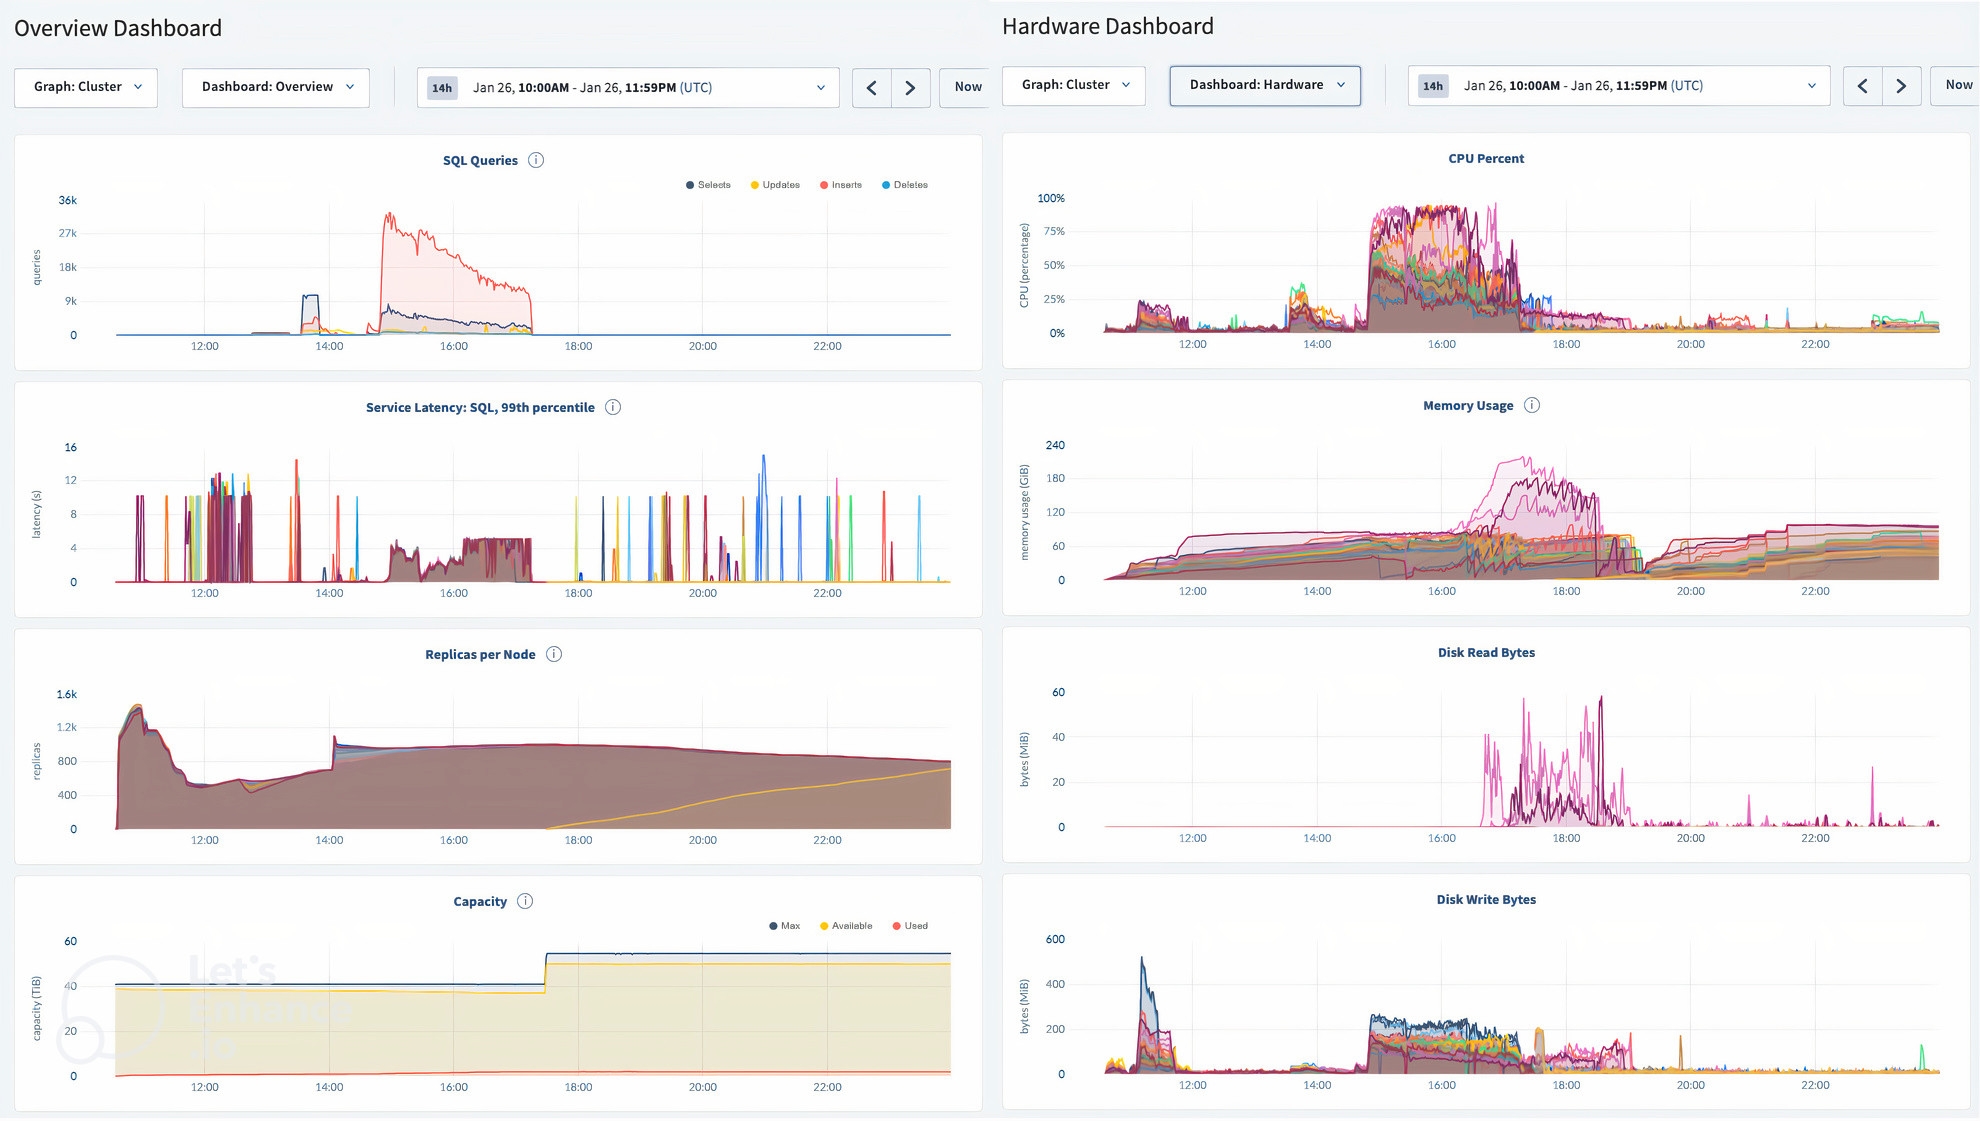Viewport: 1980px width, 1121px height.
Task: Open Dashboard: Overview selector dropdown
Action: pyautogui.click(x=276, y=88)
